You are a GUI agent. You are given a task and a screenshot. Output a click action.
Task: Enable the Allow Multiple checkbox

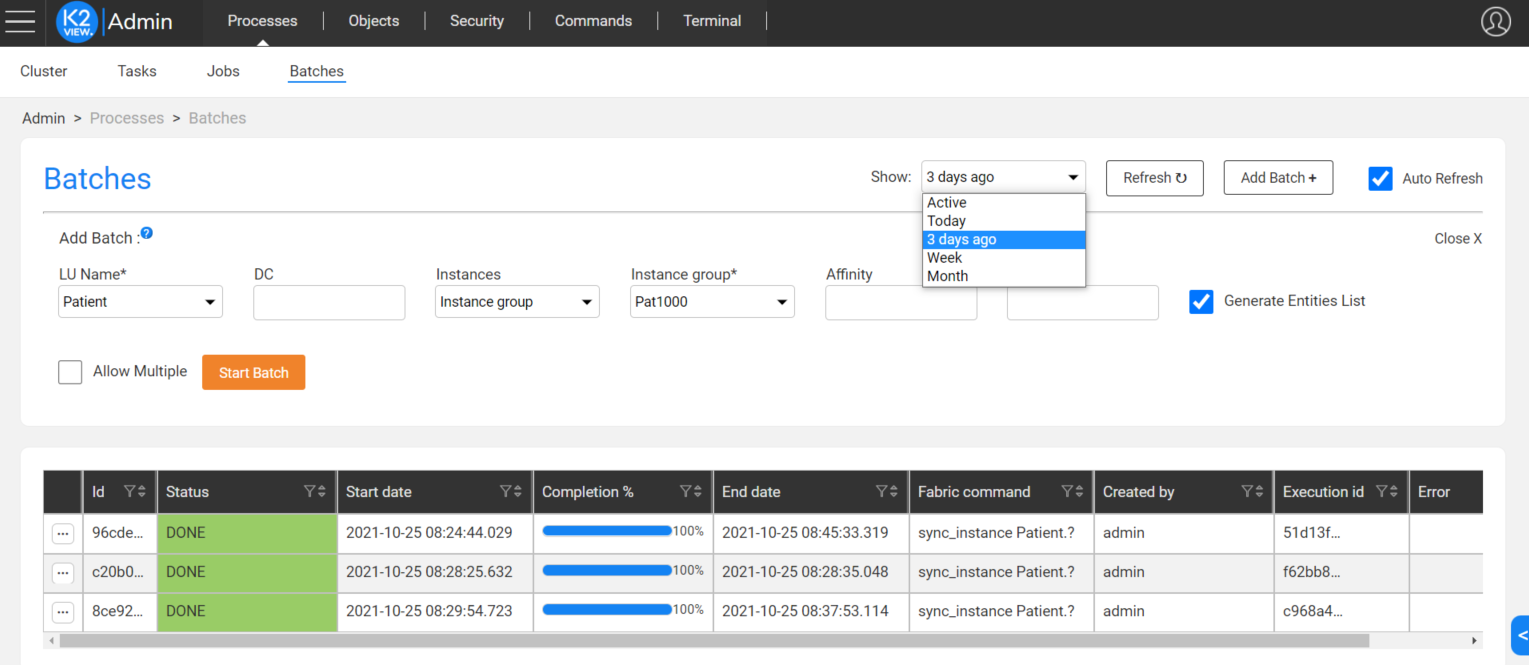70,372
